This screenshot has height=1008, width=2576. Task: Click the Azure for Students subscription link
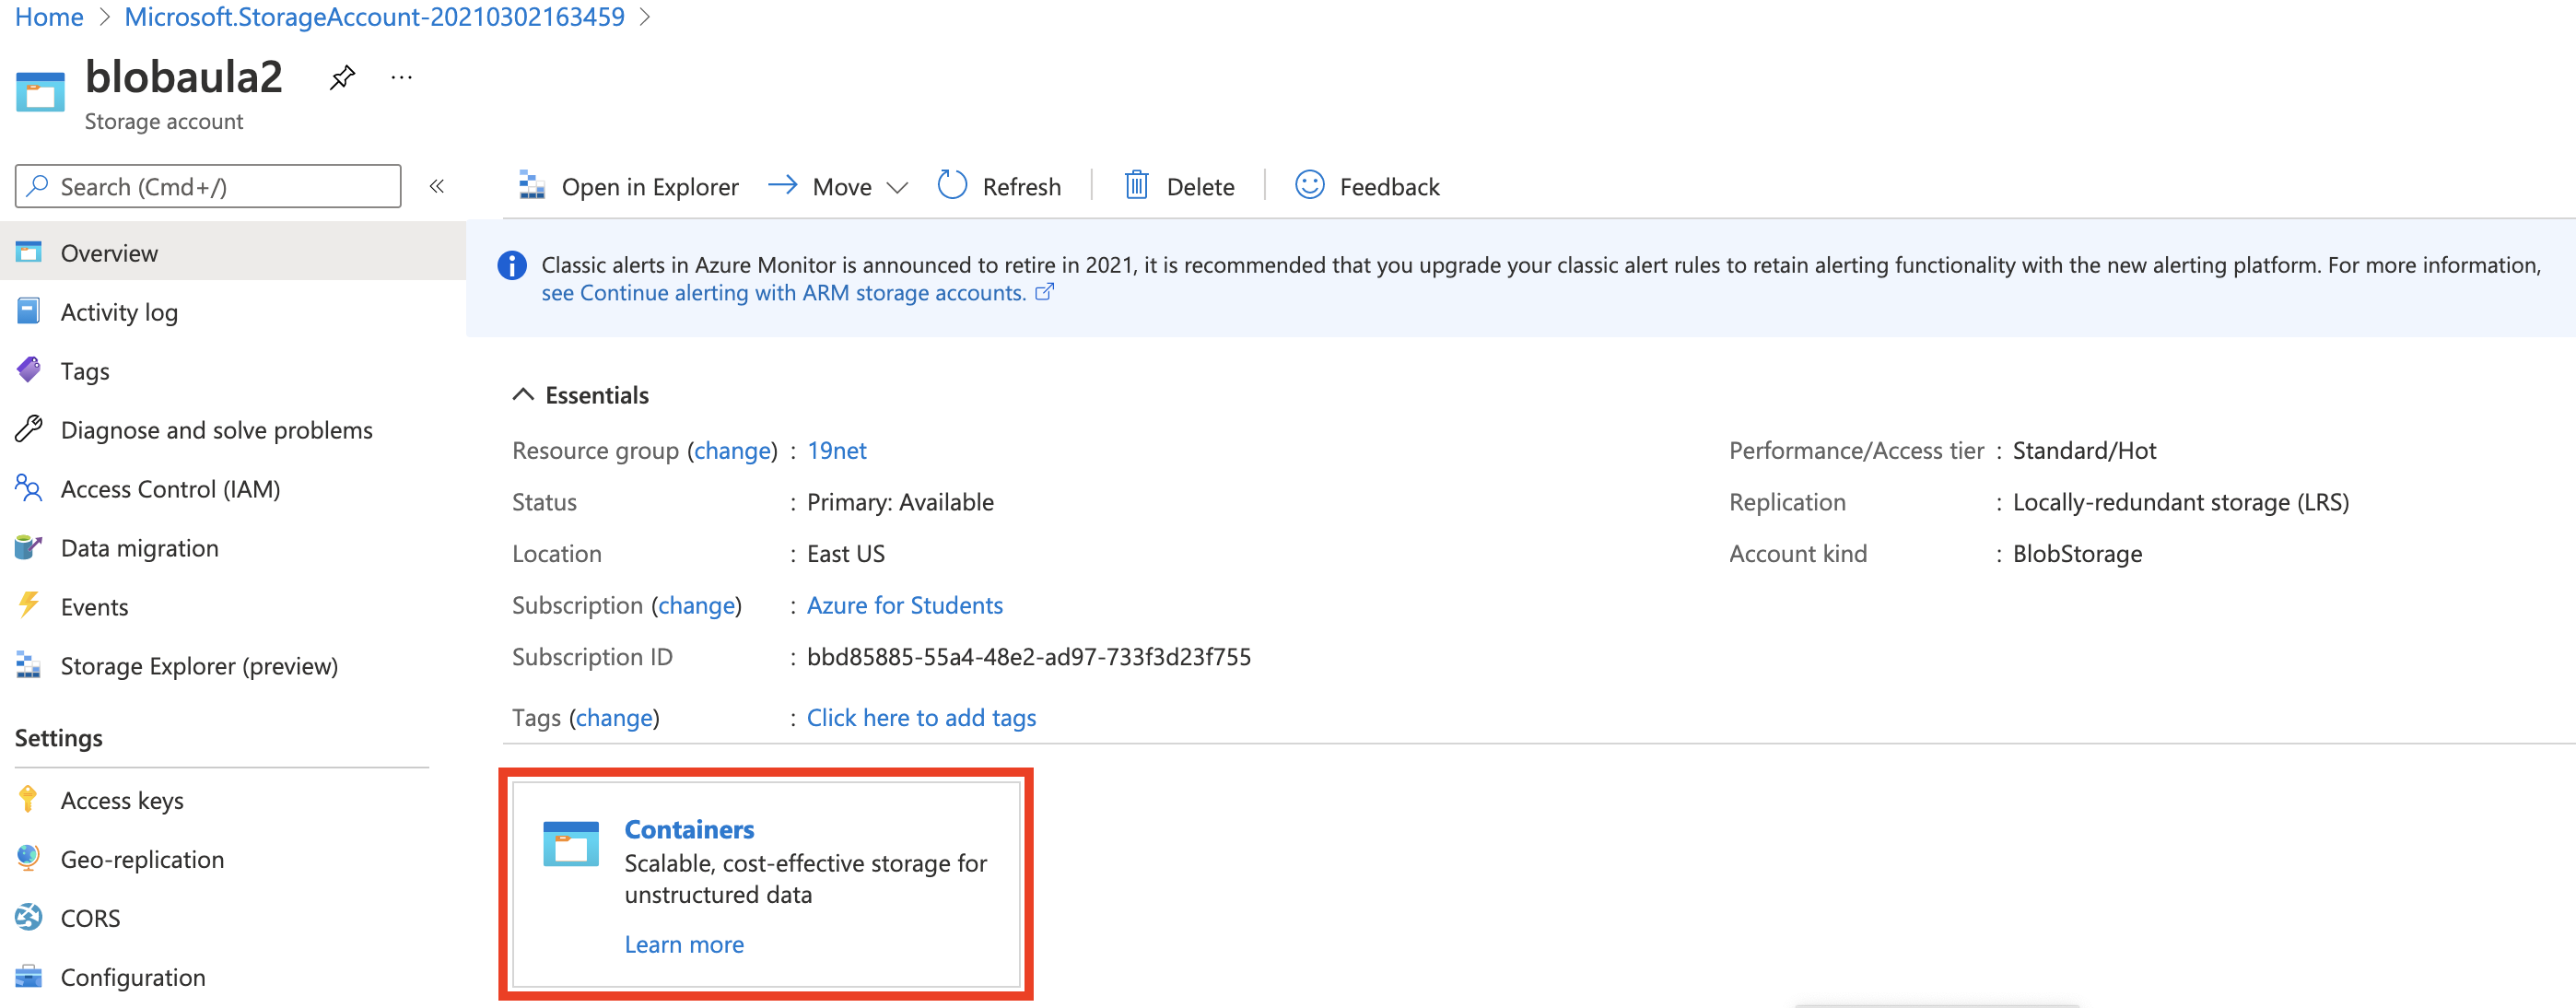click(904, 605)
